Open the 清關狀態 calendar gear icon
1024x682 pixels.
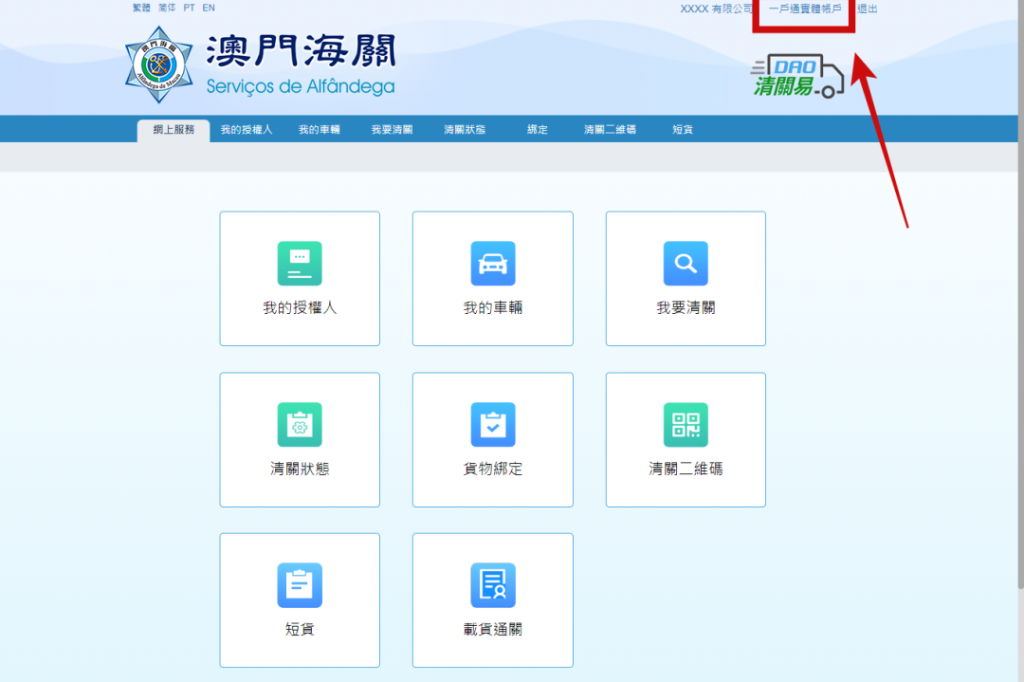tap(299, 425)
